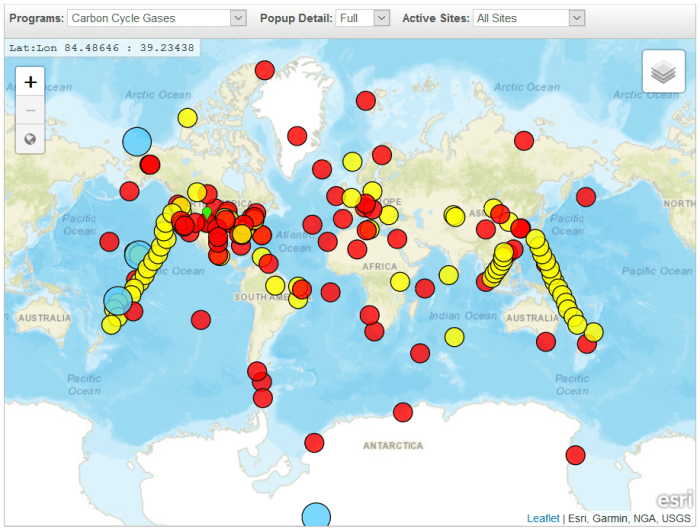Click the red marker near Kamchatka in North Pacific

pos(586,196)
